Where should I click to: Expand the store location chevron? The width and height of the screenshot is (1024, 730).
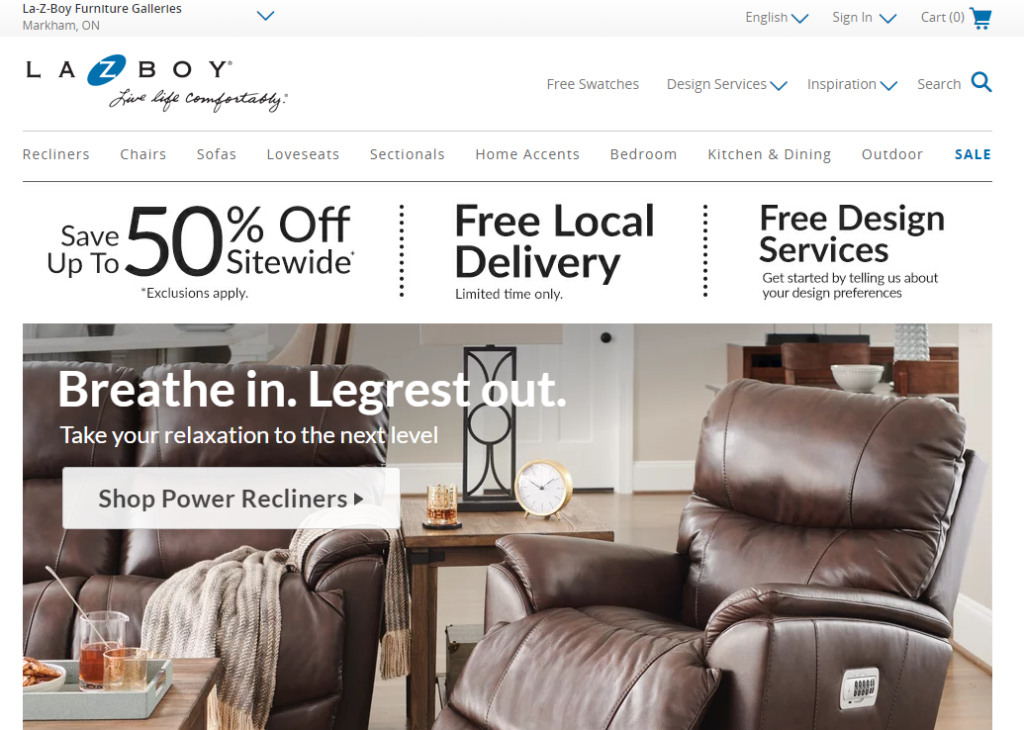[x=265, y=16]
